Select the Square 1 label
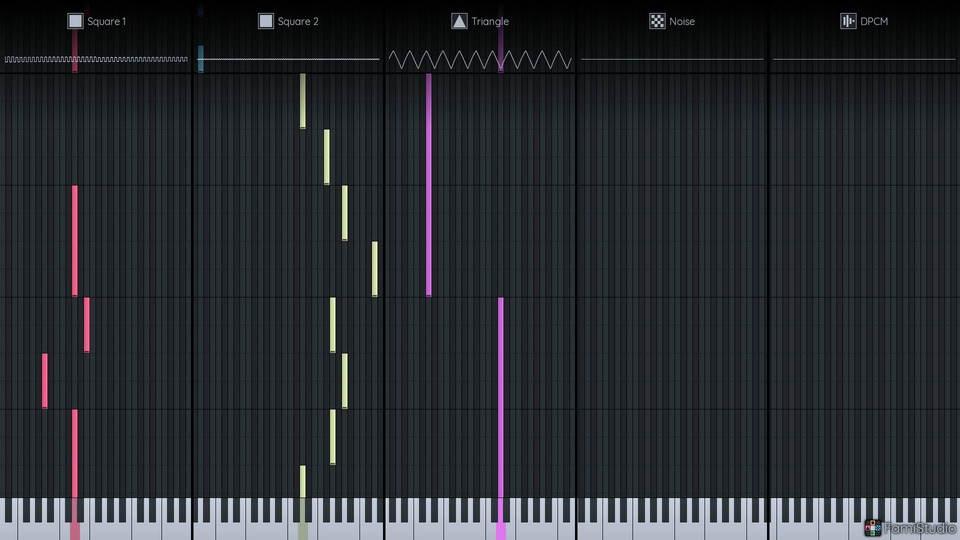This screenshot has width=960, height=540. [107, 21]
